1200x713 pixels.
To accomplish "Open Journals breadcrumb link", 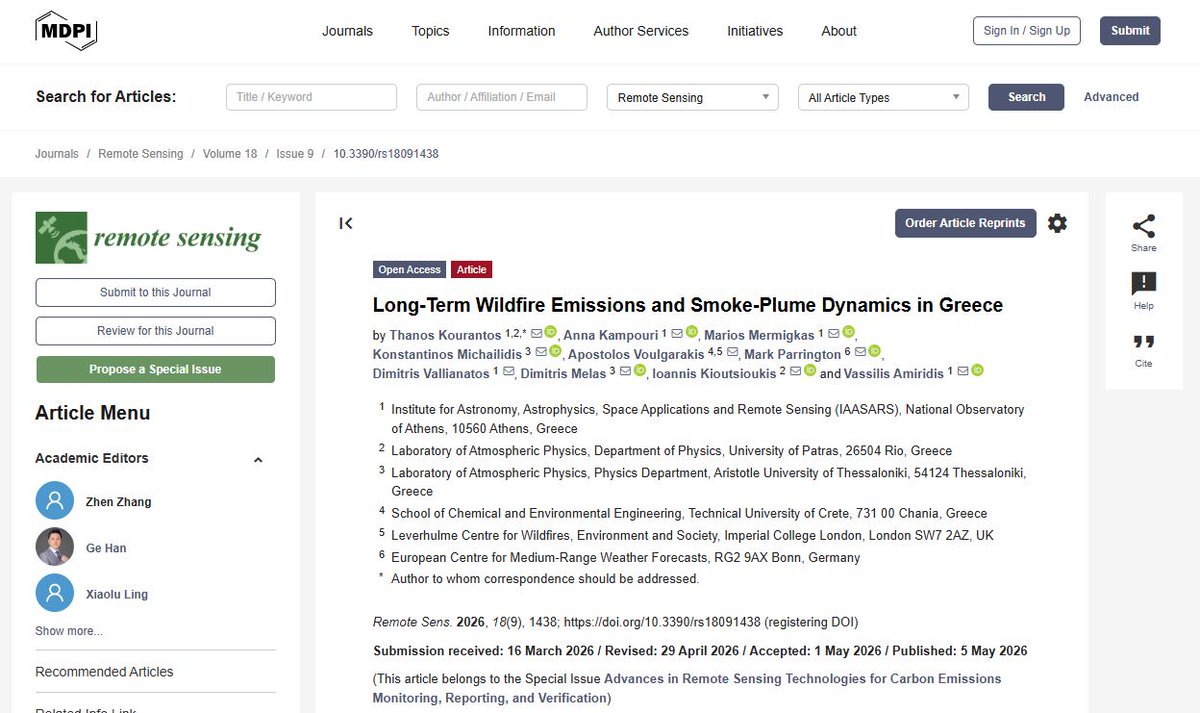I will tap(56, 154).
